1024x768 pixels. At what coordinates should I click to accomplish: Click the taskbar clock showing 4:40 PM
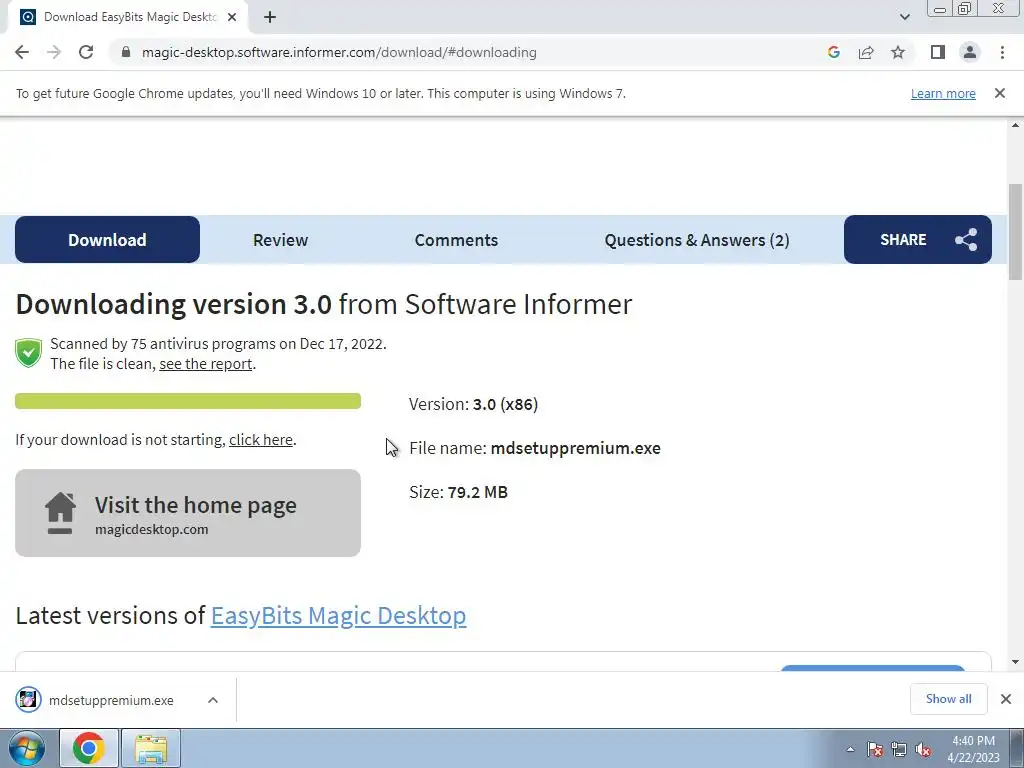(973, 749)
